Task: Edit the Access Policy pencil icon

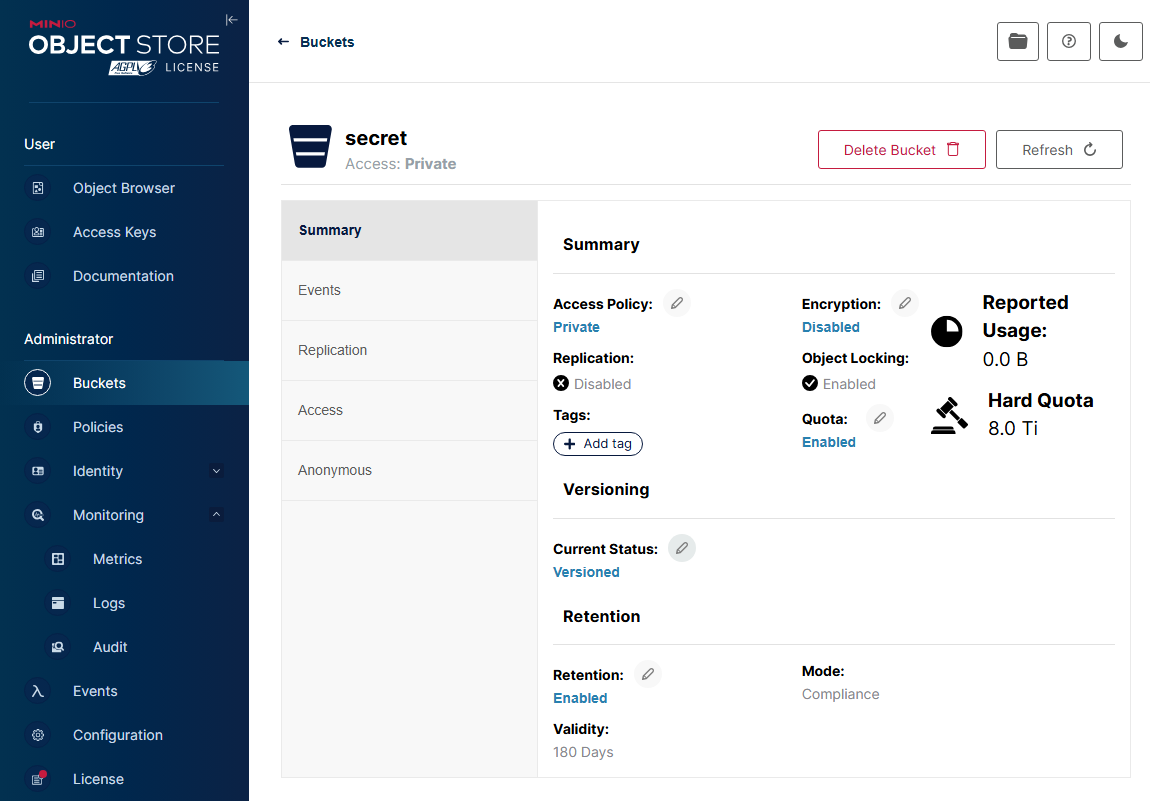Action: pos(676,303)
